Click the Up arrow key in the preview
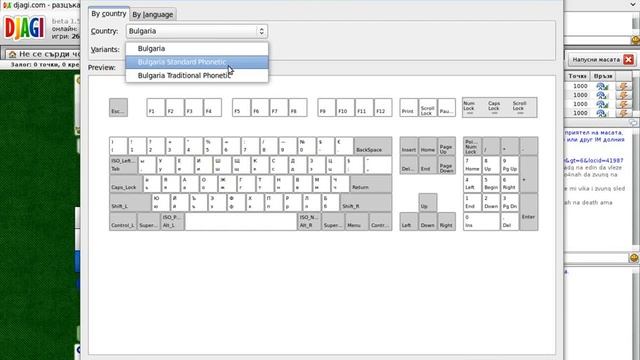This screenshot has height=360, width=640. 427,202
